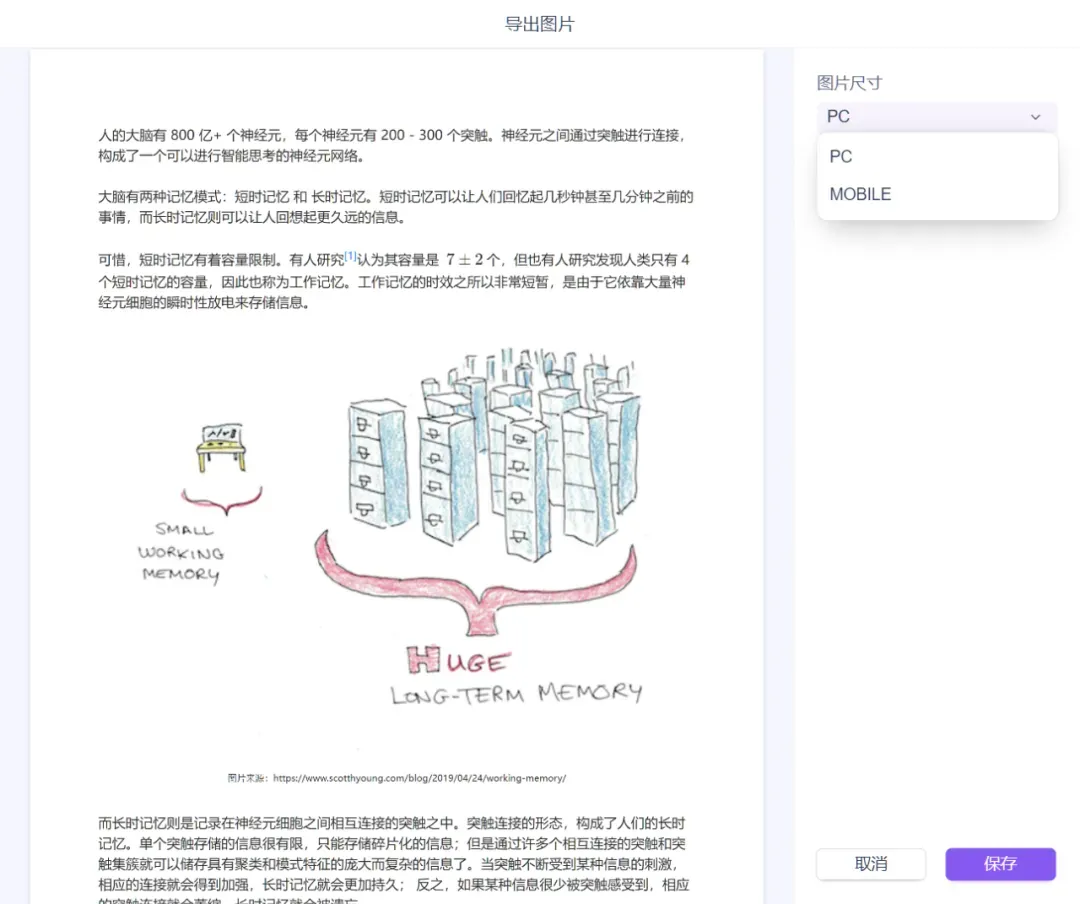Click the 保存 button

point(1000,864)
